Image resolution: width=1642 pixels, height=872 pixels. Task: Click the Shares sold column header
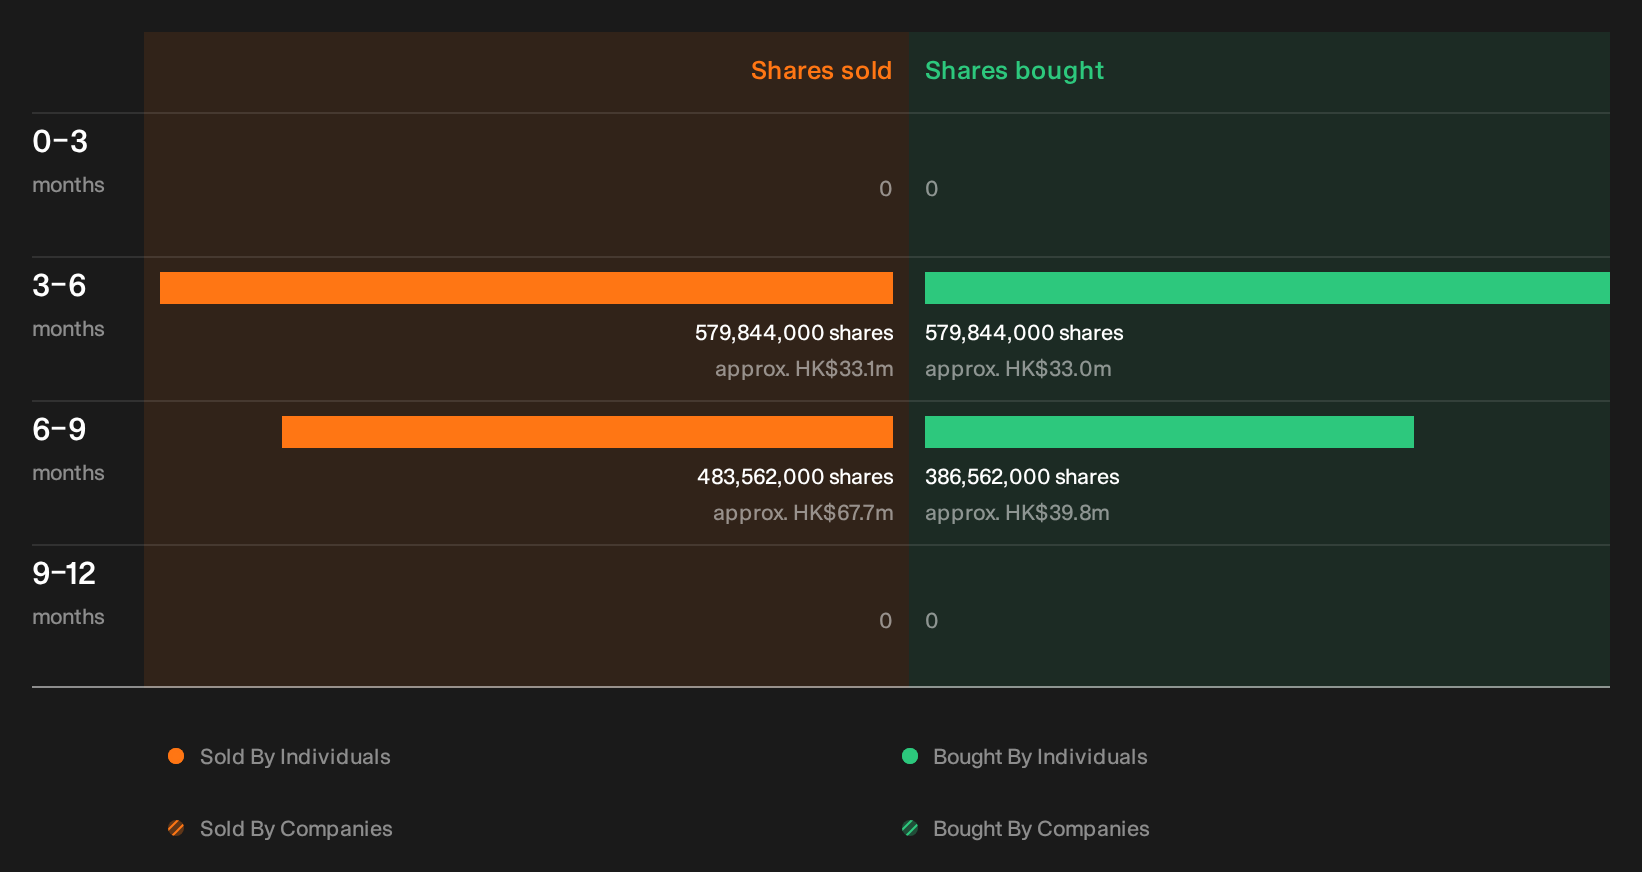(821, 71)
